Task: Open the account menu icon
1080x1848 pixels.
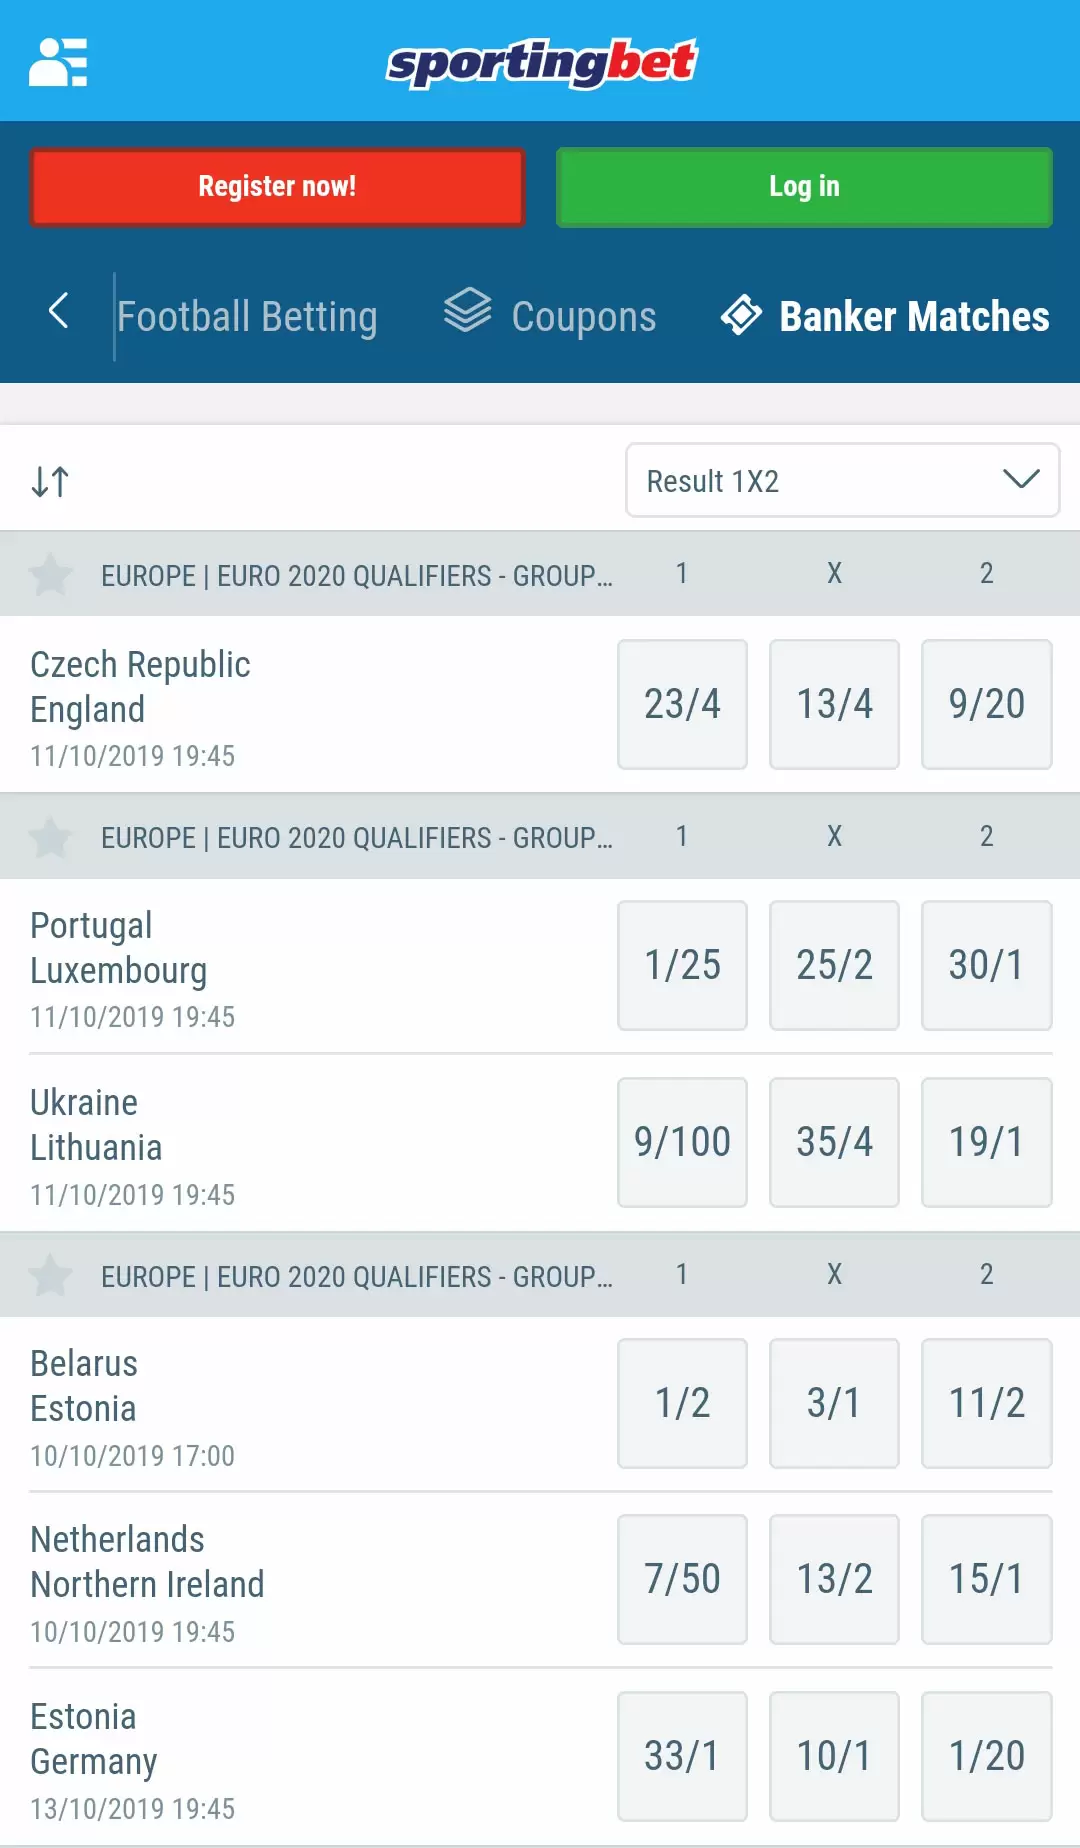Action: tap(58, 62)
